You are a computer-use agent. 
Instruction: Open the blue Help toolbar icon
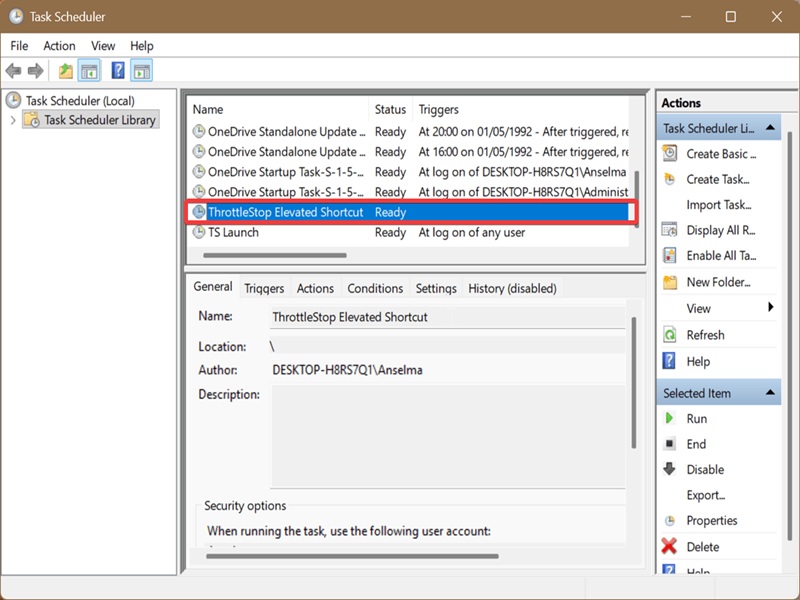118,70
